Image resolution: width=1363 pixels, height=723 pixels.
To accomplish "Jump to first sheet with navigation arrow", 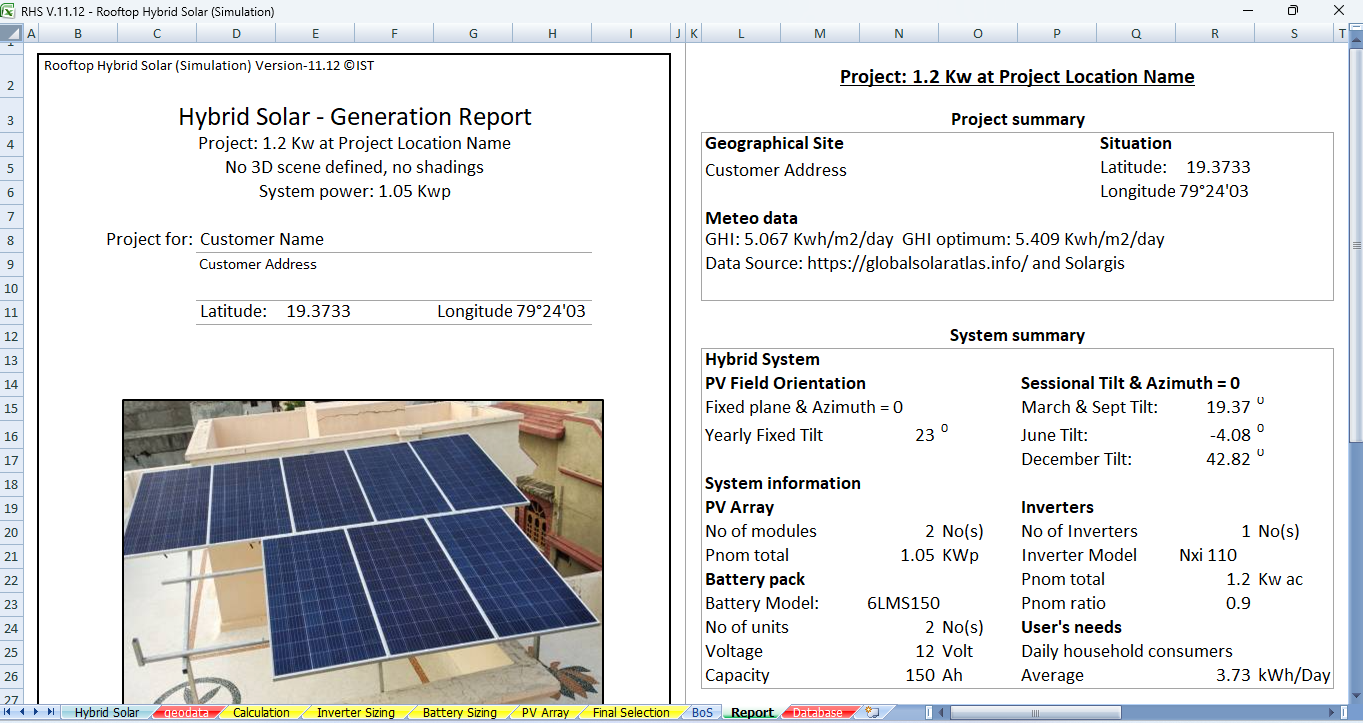I will [x=9, y=712].
